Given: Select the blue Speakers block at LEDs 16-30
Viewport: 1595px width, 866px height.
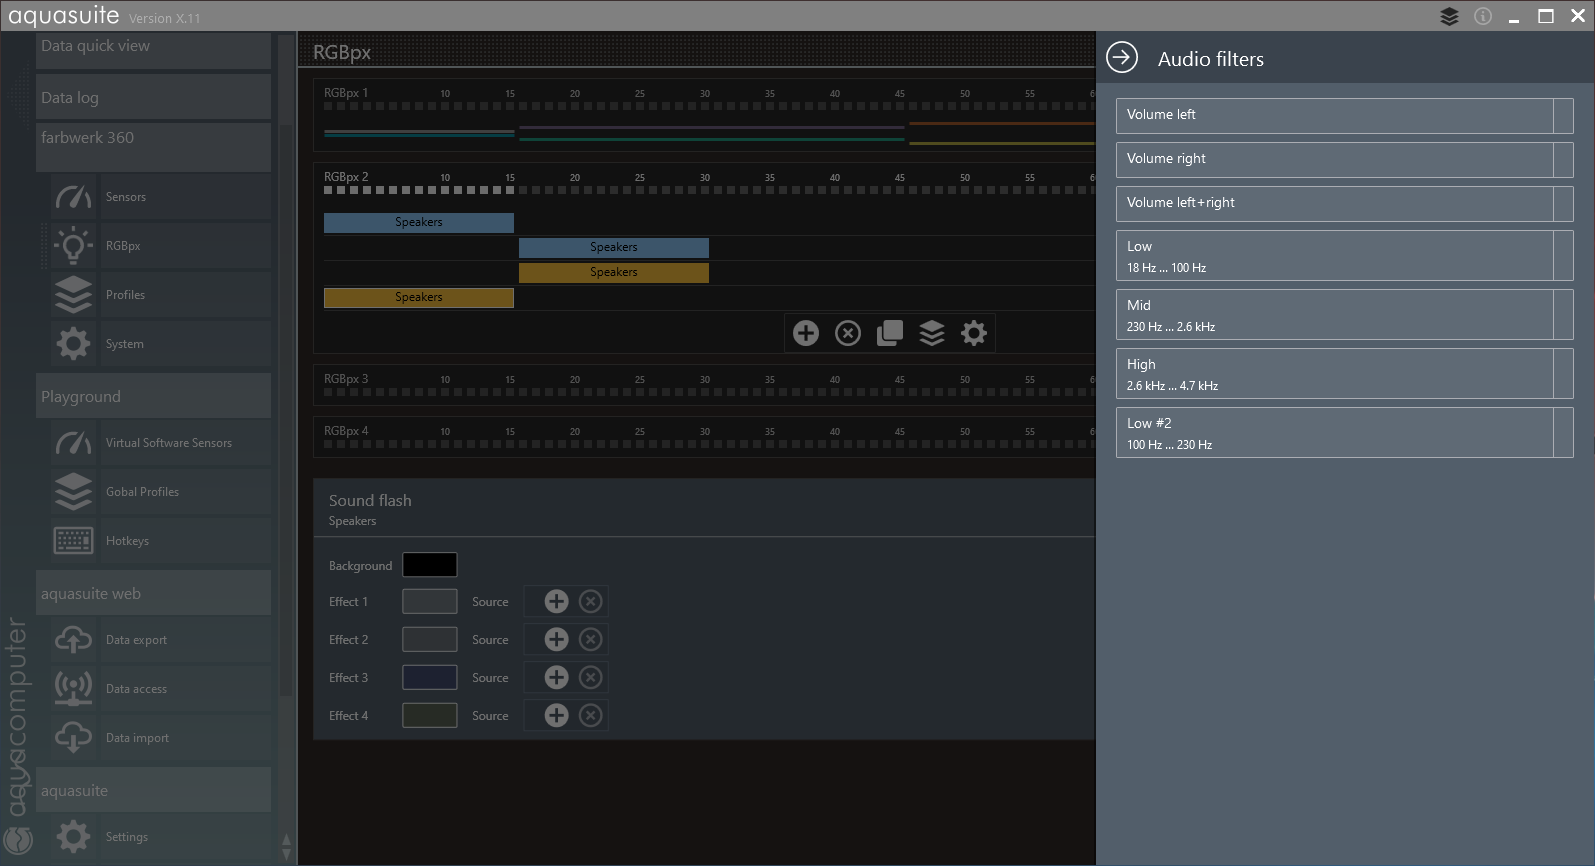Looking at the screenshot, I should coord(613,247).
